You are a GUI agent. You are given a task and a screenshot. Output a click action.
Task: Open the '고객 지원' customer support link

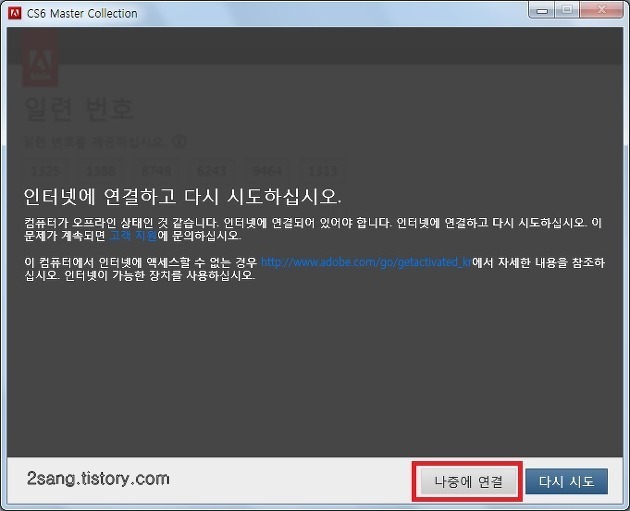click(133, 235)
